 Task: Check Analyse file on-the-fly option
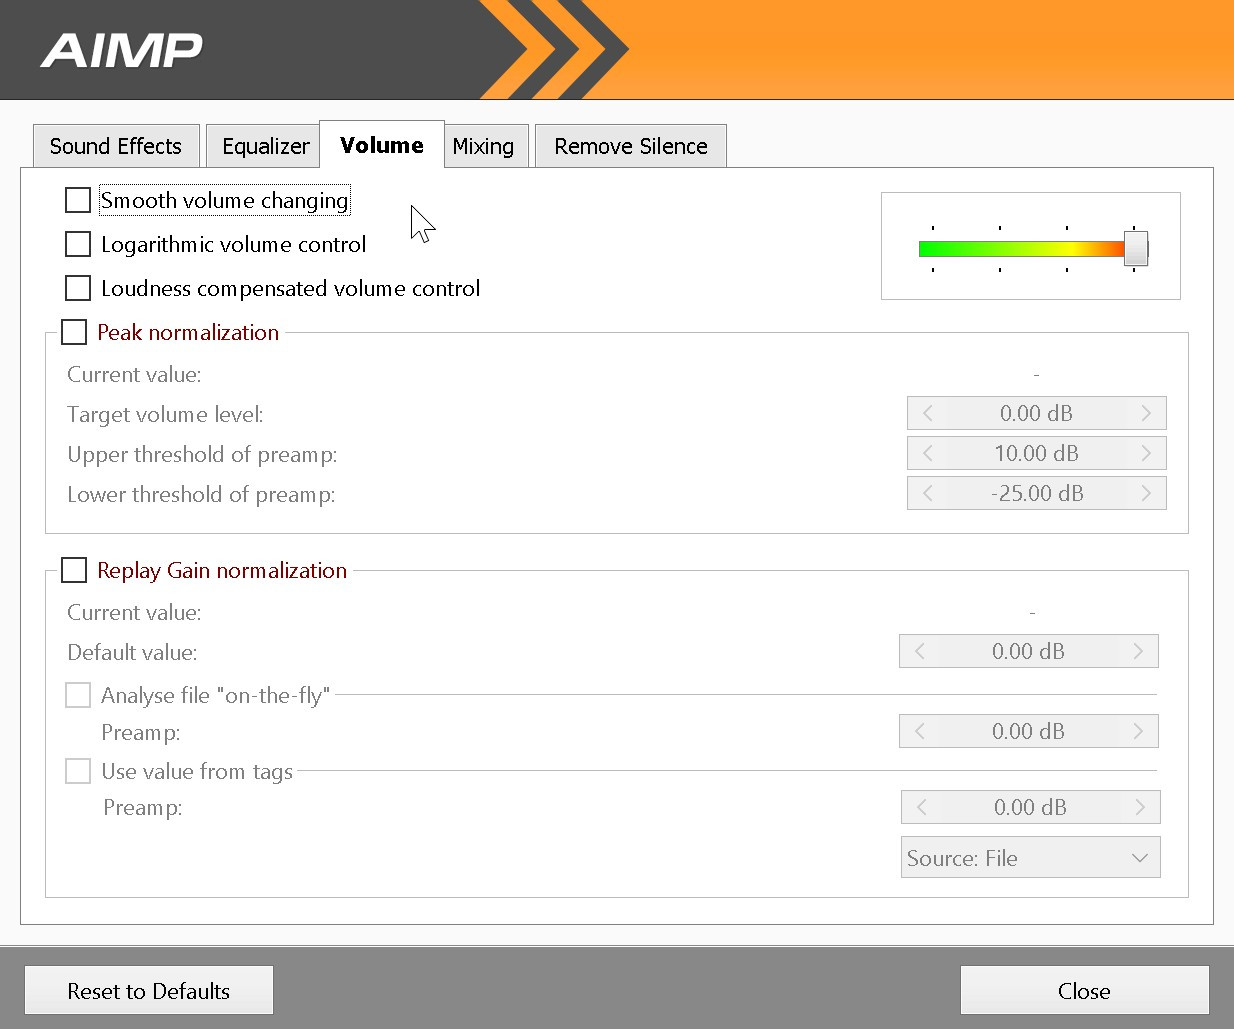[78, 695]
